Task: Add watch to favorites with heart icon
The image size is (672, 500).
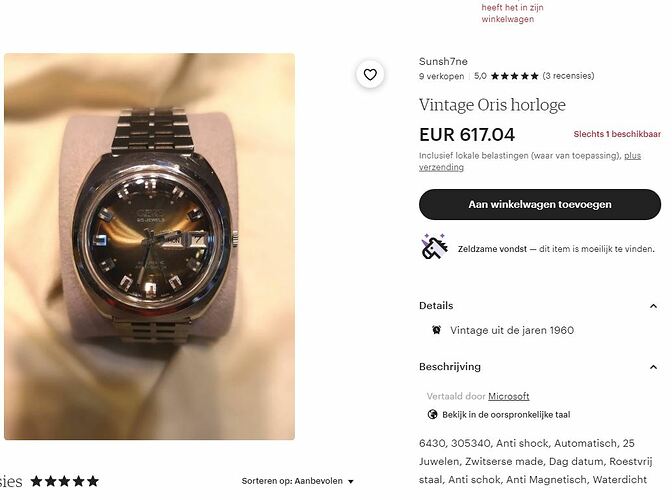Action: (370, 75)
